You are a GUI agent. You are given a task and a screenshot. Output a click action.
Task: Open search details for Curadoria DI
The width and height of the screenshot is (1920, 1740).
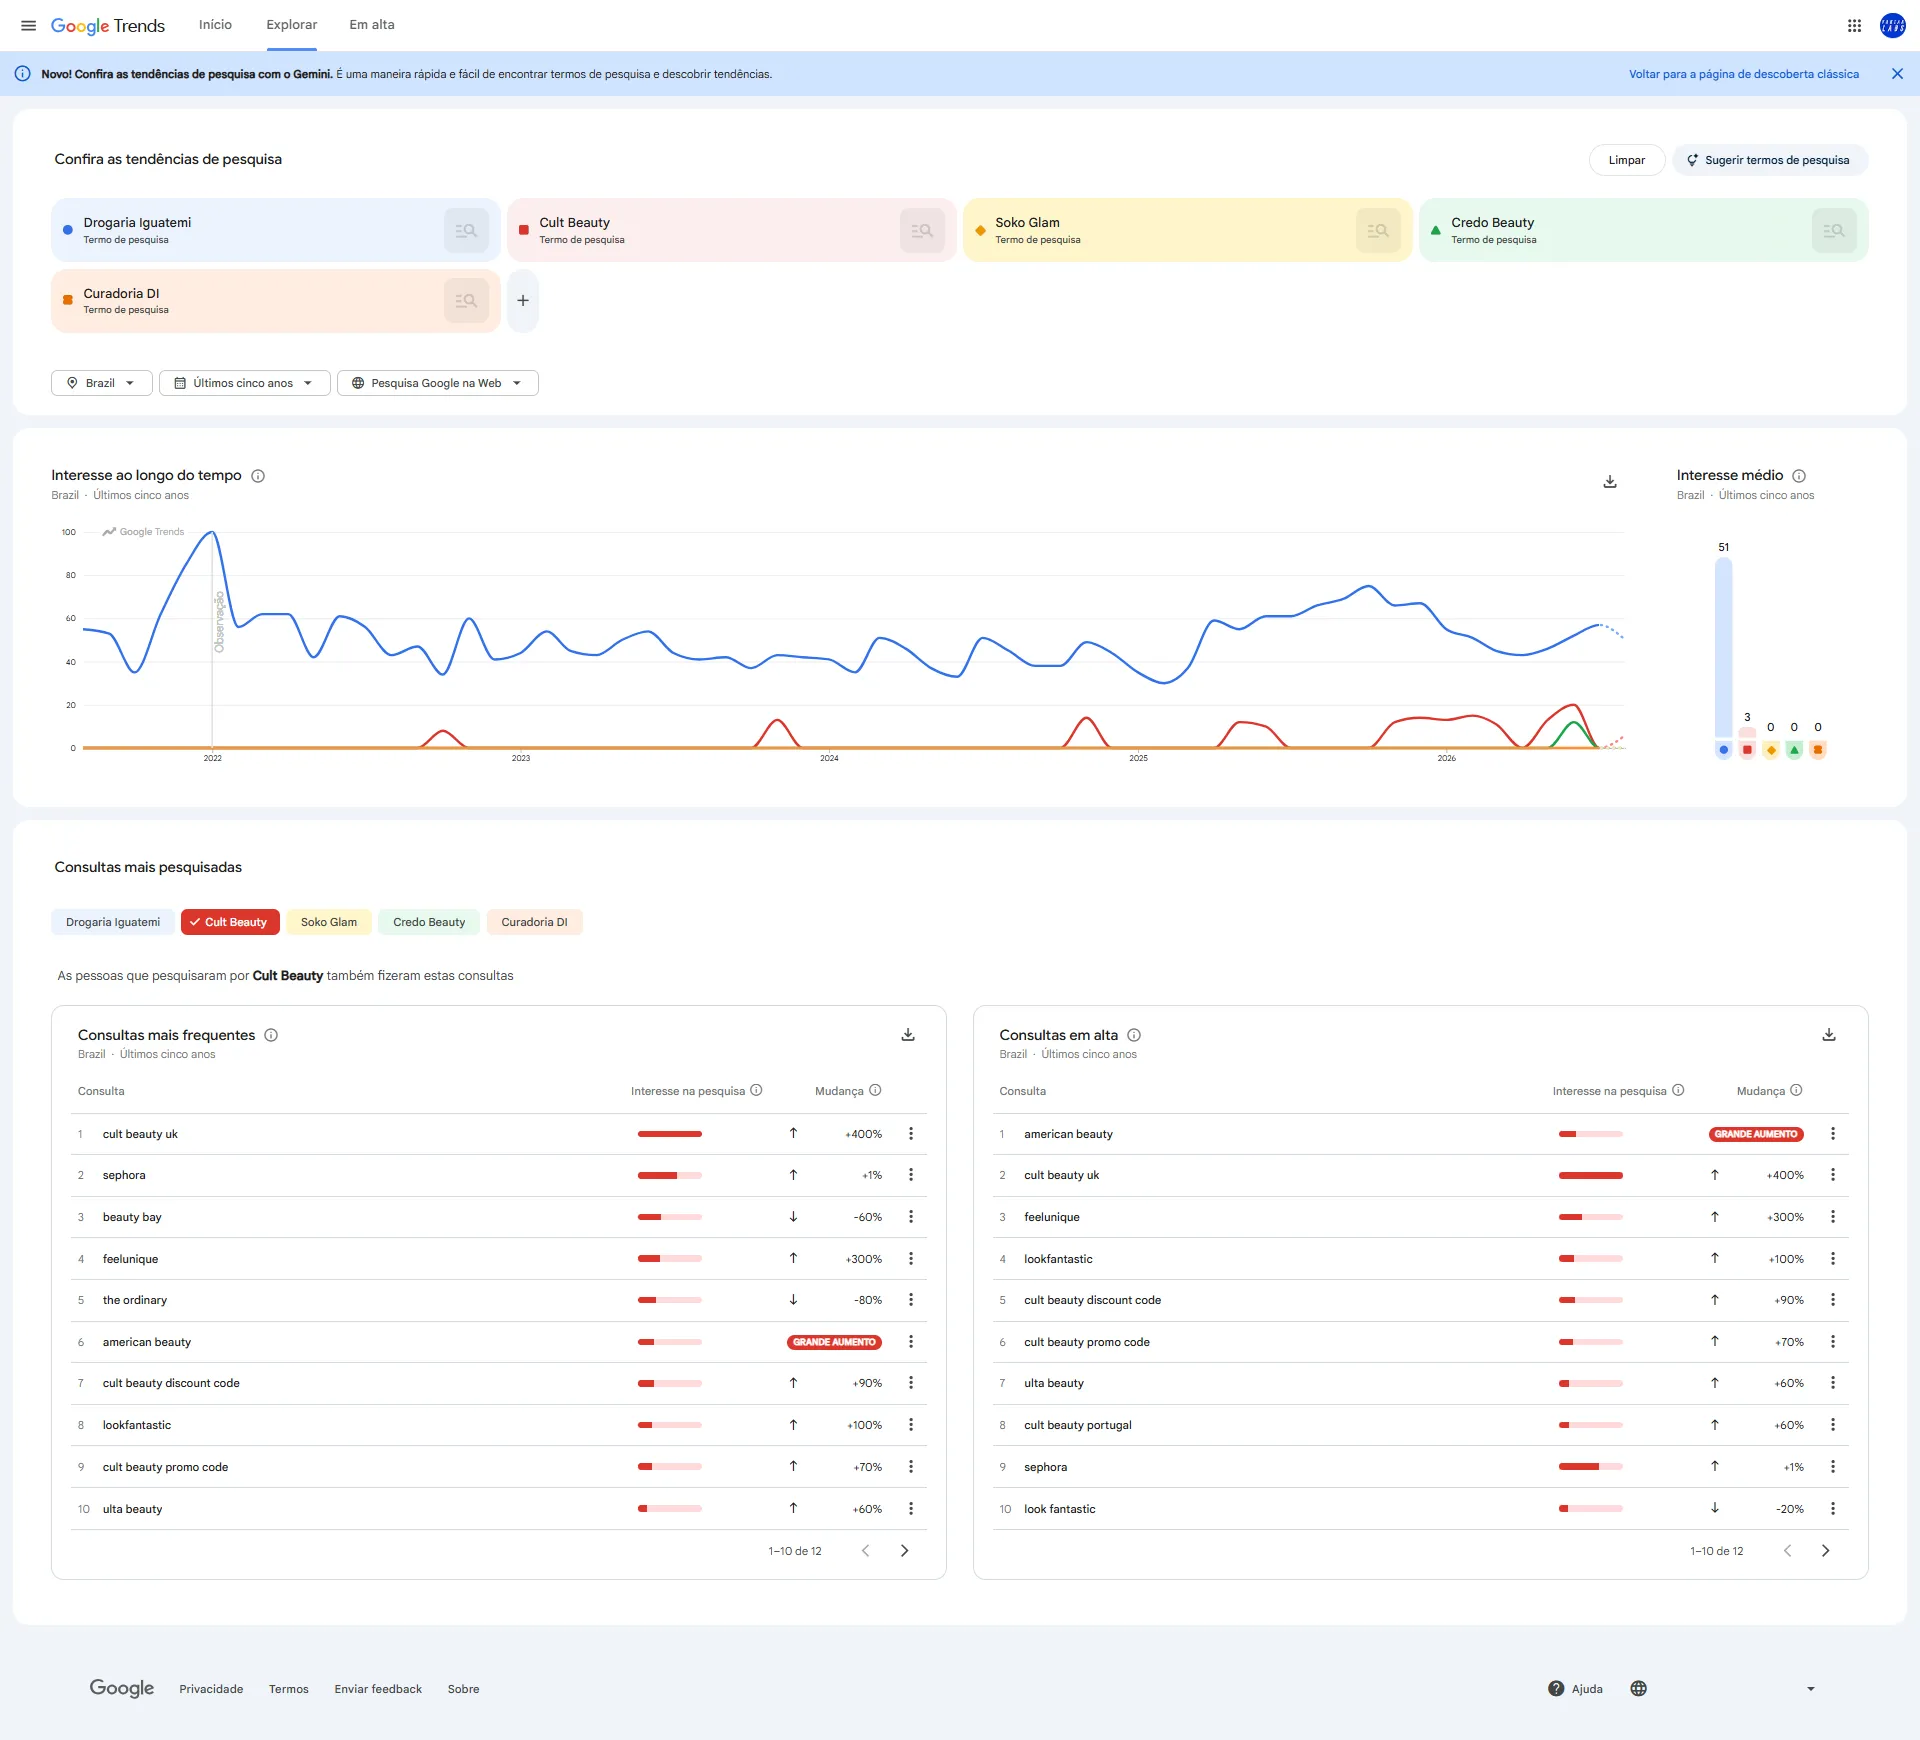(x=466, y=300)
